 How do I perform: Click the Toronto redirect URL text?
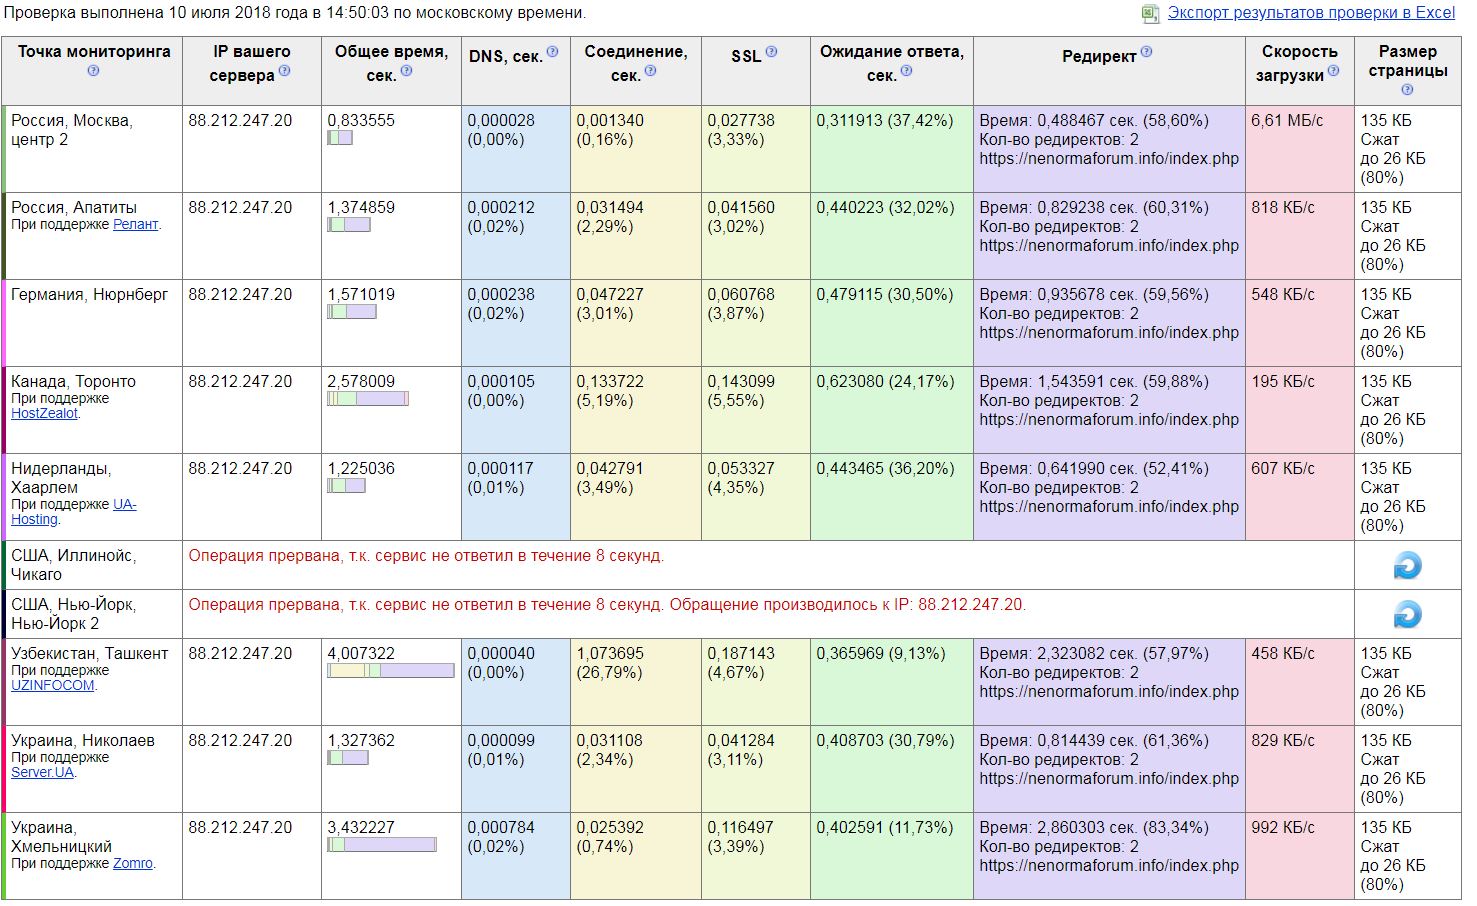1108,420
